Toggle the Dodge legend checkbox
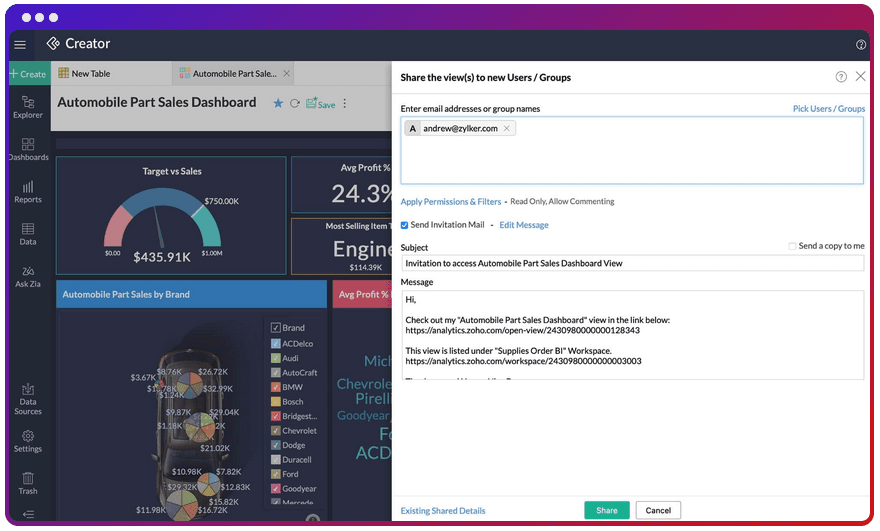The height and width of the screenshot is (531, 880). (276, 445)
